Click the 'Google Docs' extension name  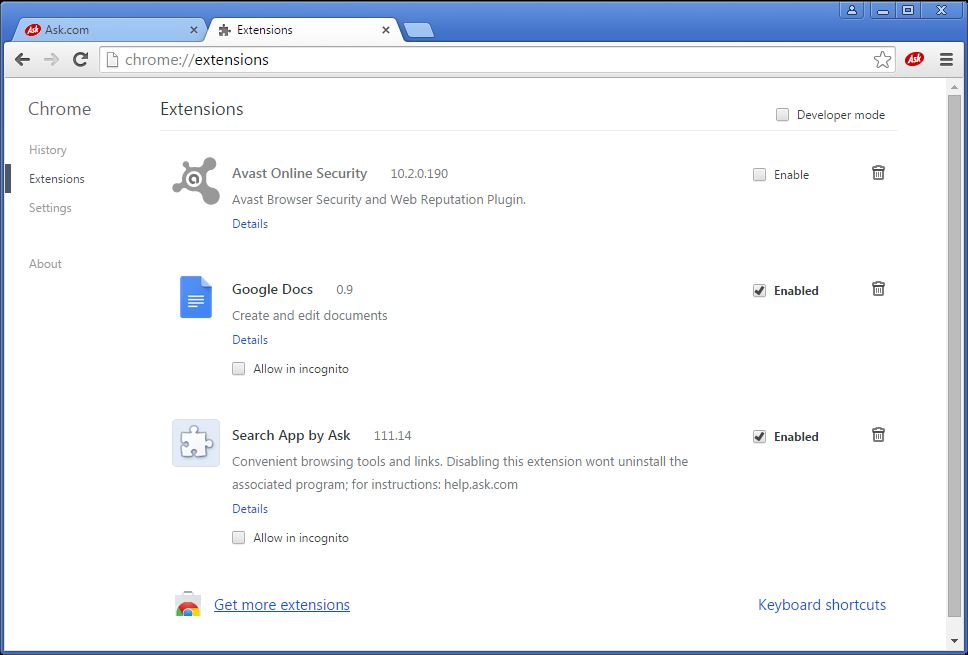[x=272, y=290]
